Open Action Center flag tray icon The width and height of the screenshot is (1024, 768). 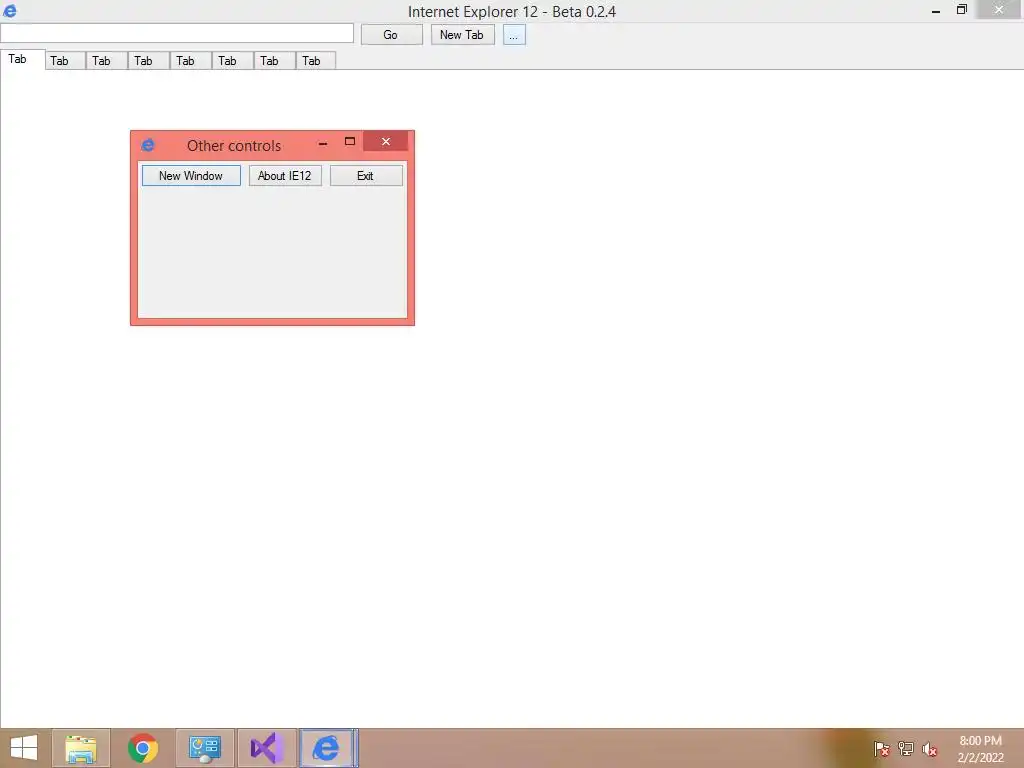point(882,749)
